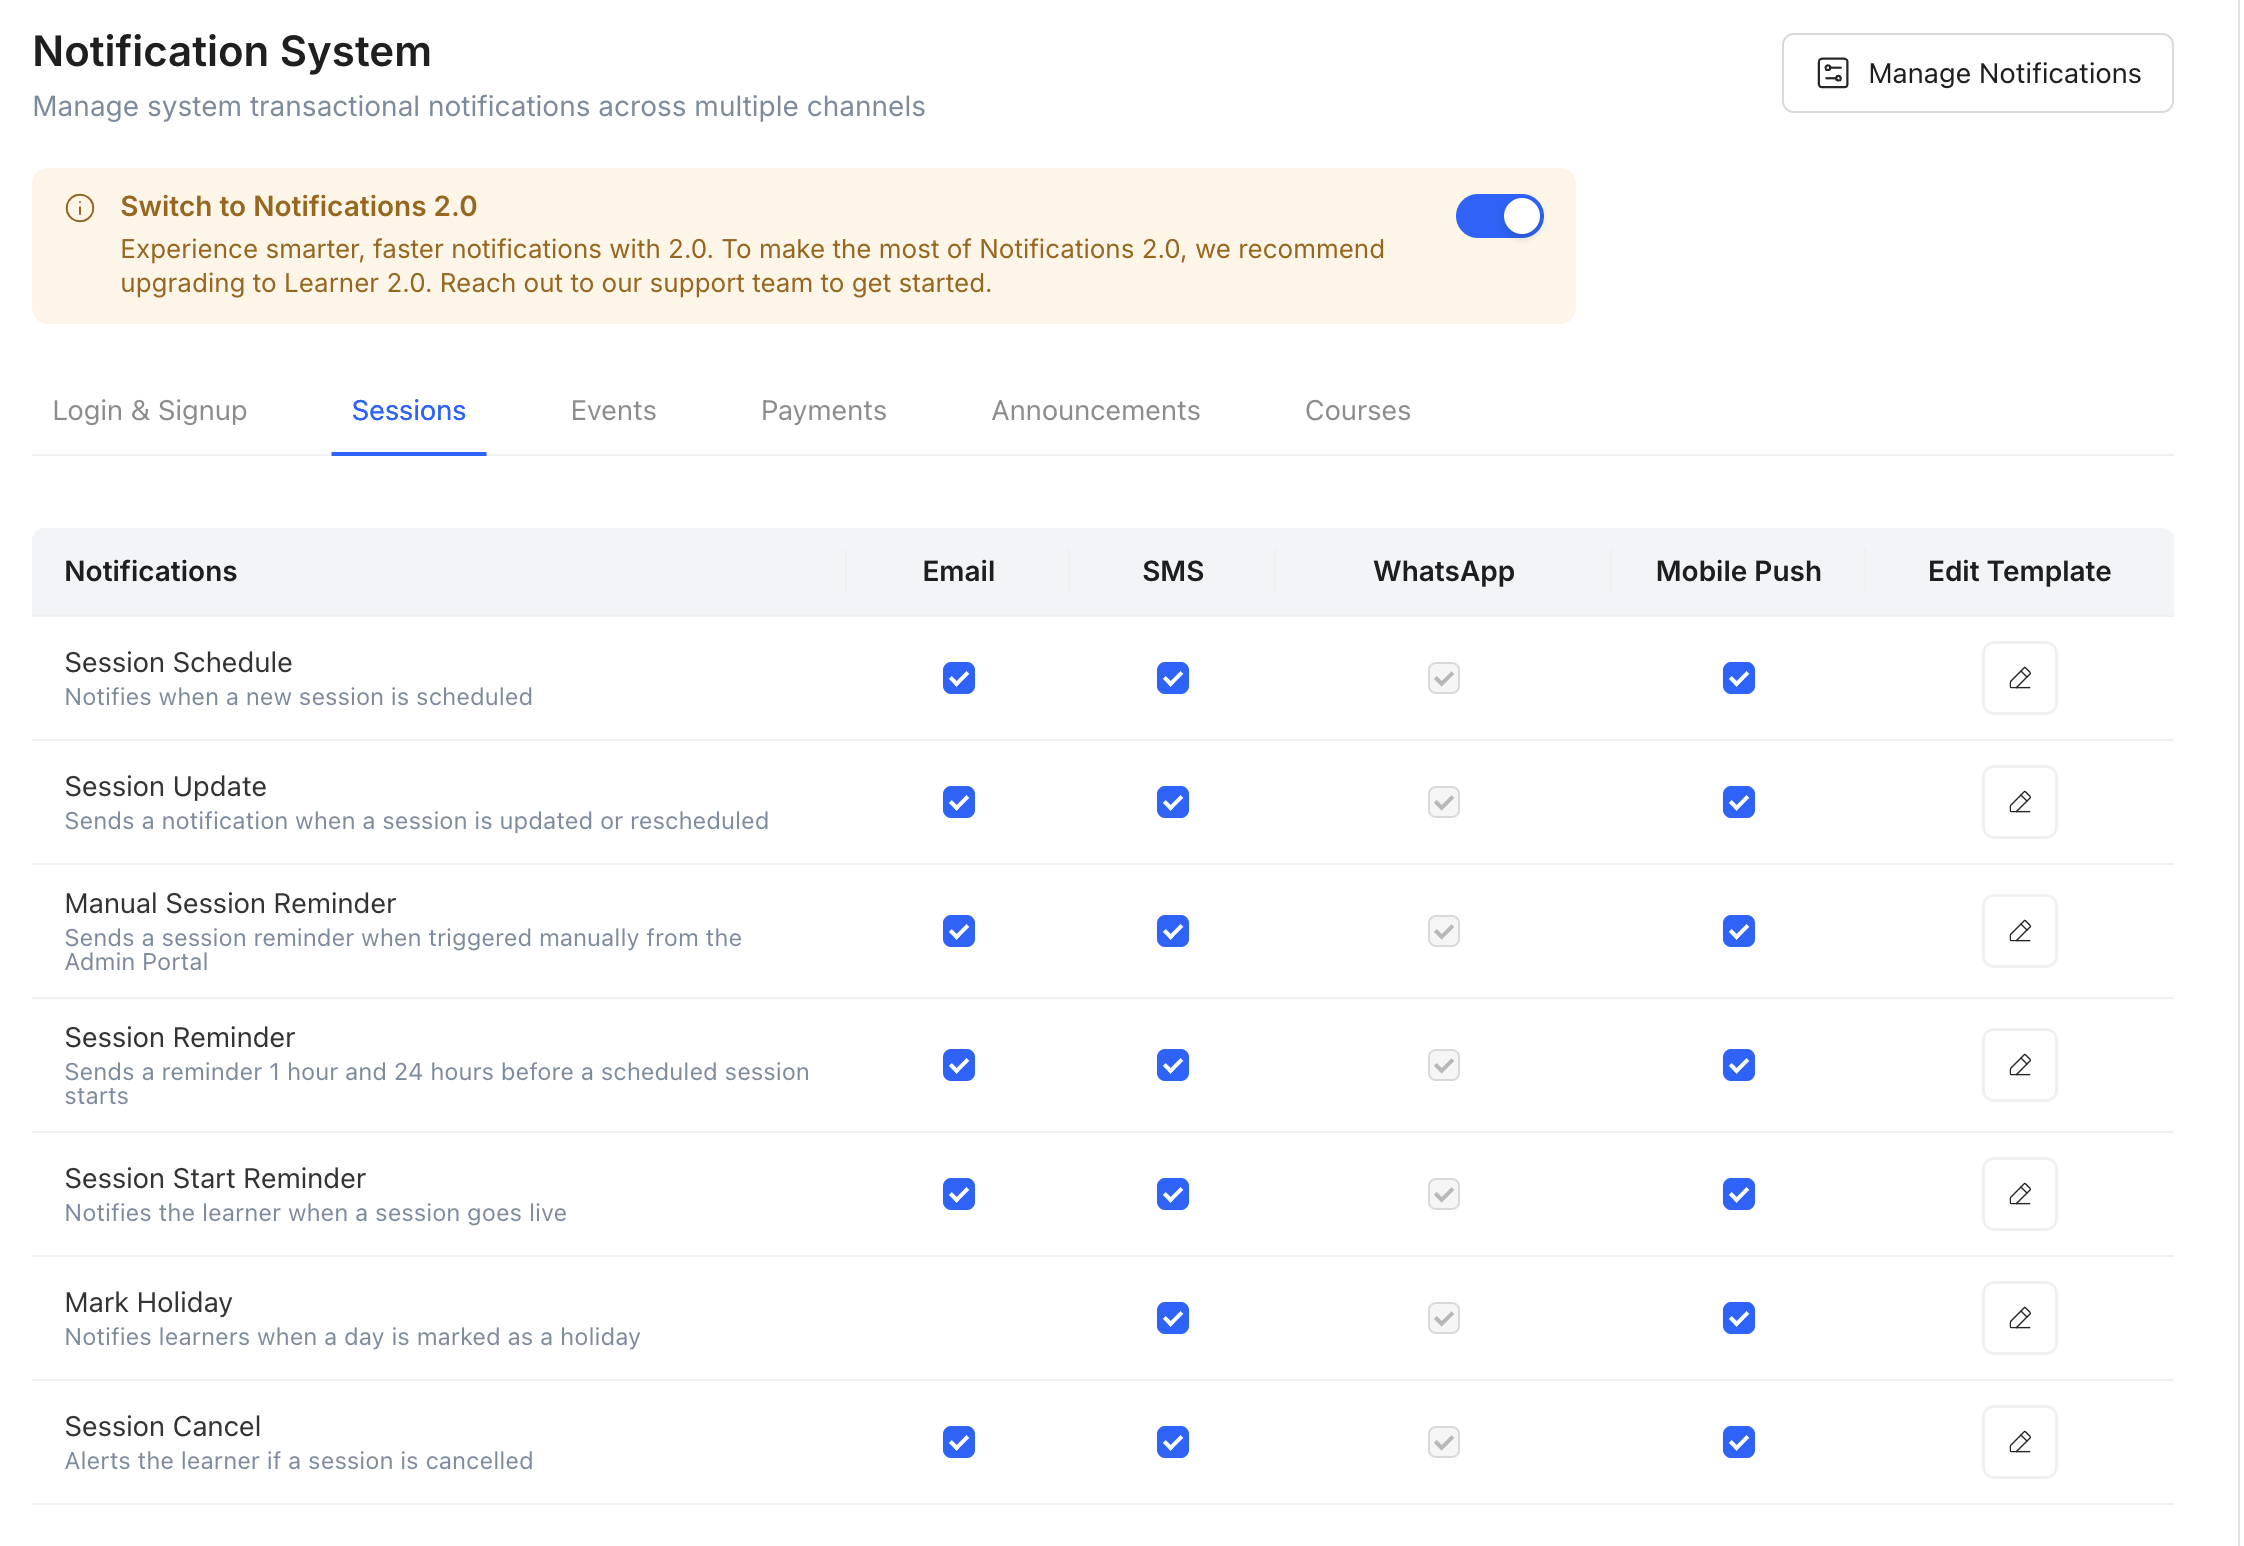This screenshot has width=2244, height=1546.
Task: Select the Sessions tab
Action: tap(409, 410)
